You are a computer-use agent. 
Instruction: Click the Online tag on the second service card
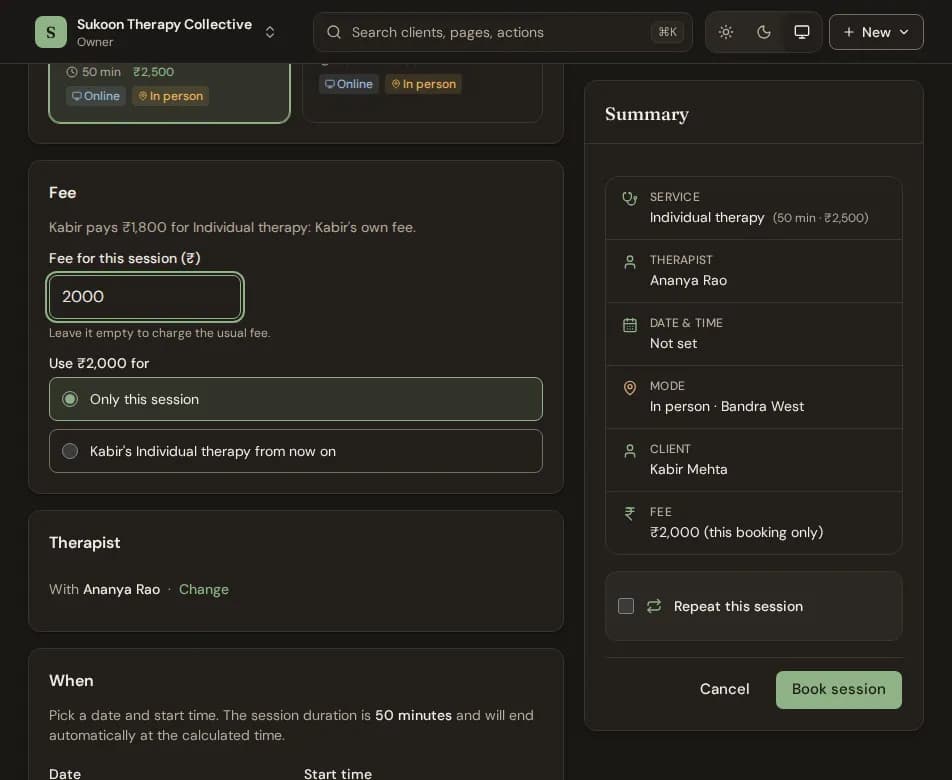click(348, 84)
